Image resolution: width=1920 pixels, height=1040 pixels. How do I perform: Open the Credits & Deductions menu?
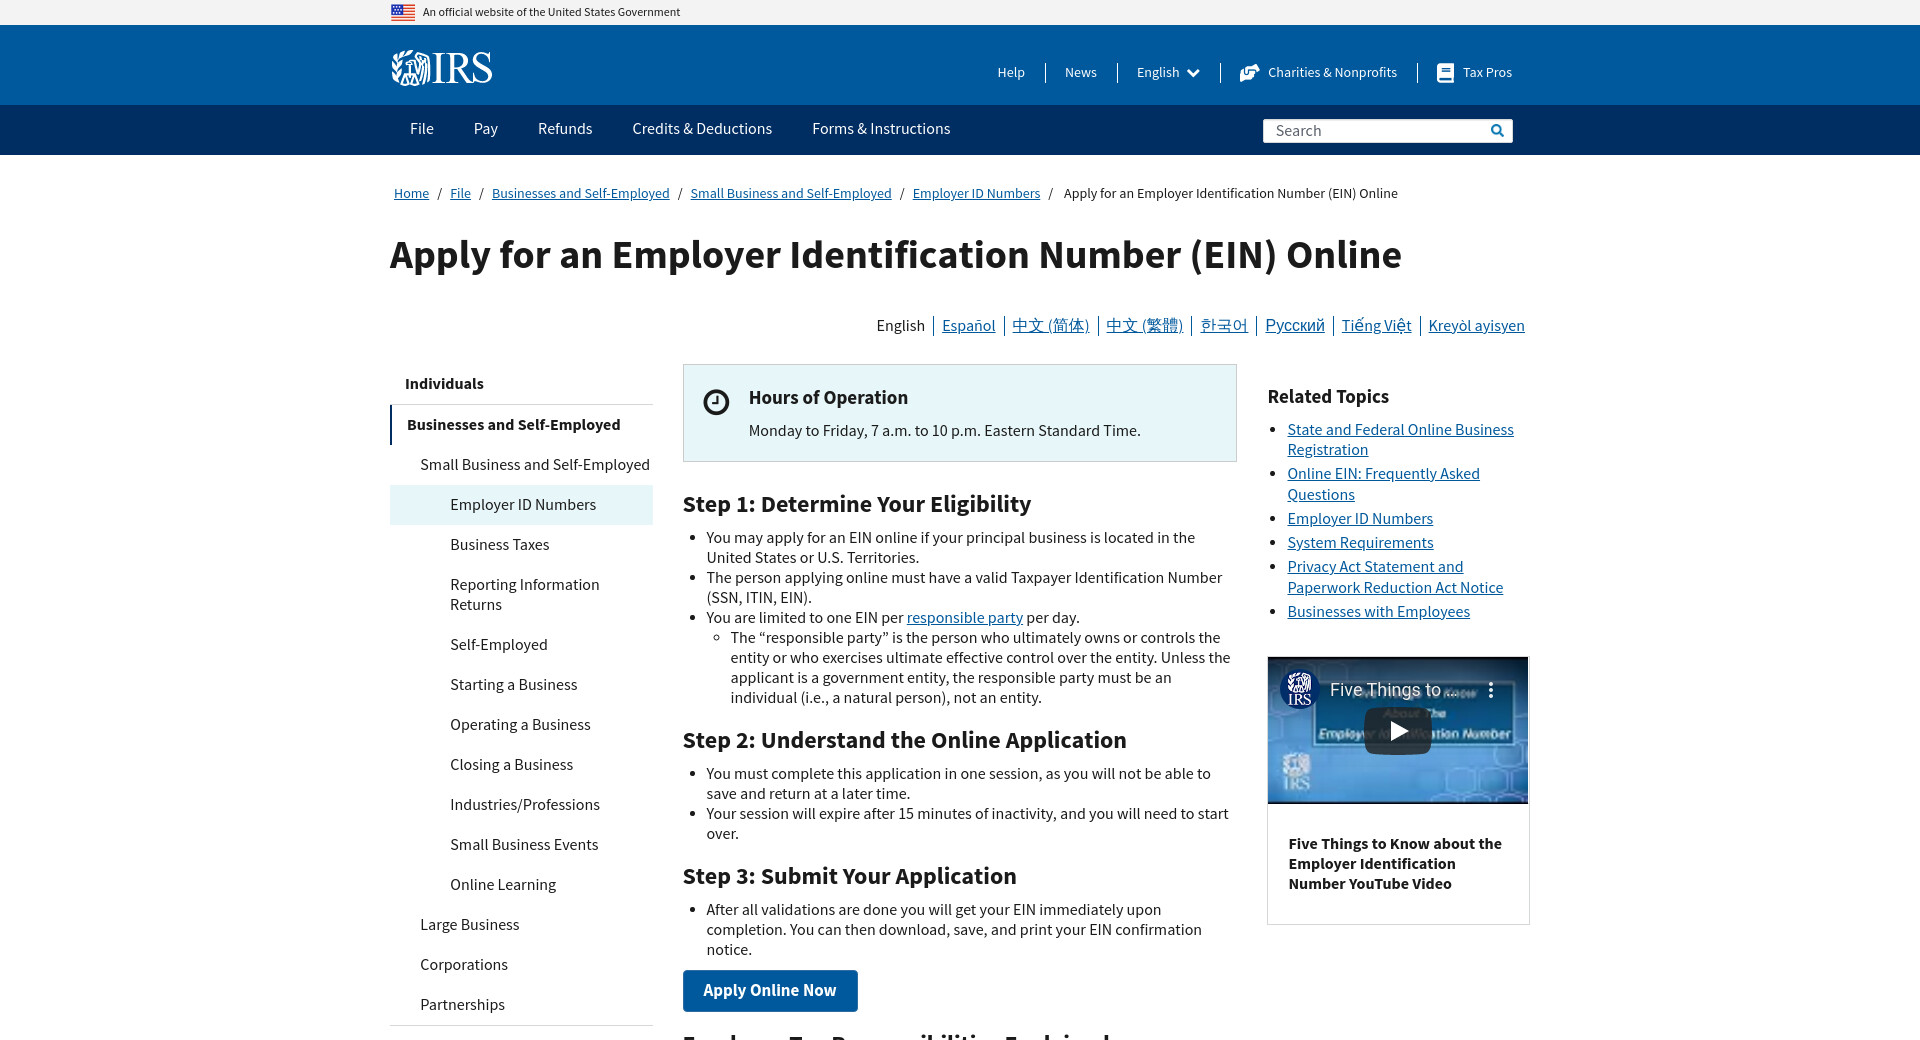click(702, 129)
